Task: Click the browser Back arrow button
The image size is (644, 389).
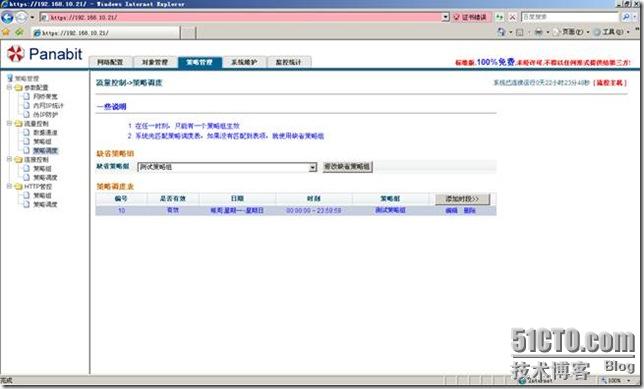Action: click(7, 17)
